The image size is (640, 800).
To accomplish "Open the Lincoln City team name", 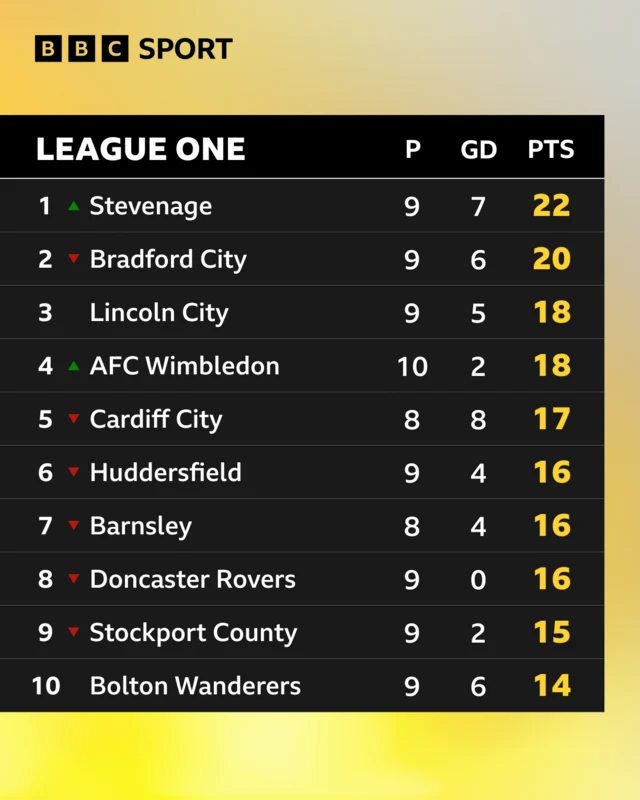I will (x=159, y=312).
